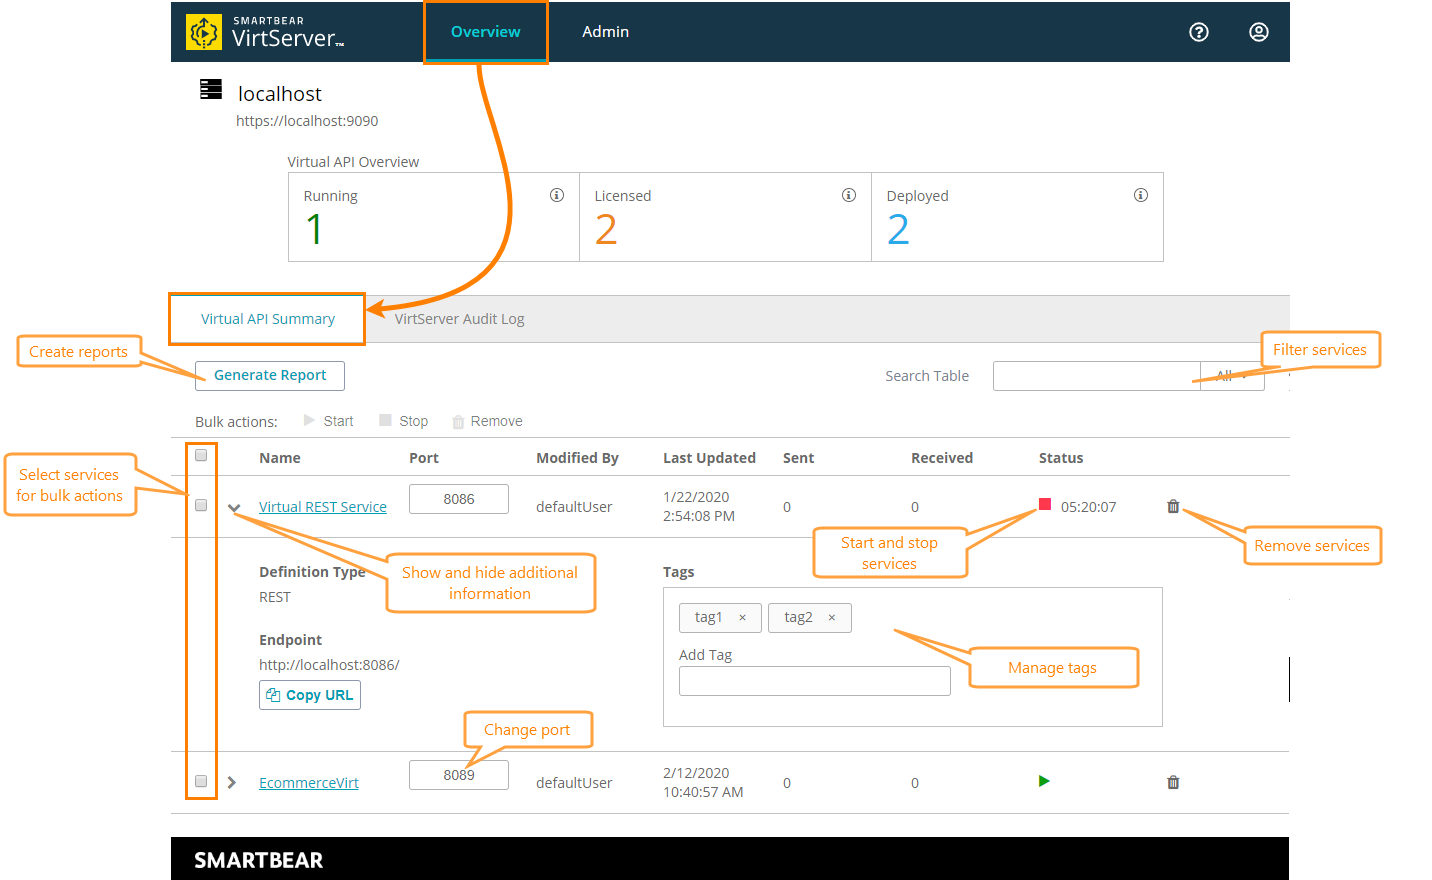This screenshot has height=880, width=1432.
Task: Sort by Status column header
Action: tap(1061, 458)
